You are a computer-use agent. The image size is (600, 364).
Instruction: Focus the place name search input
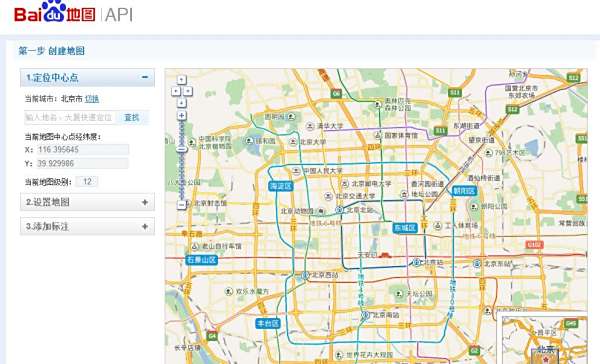[x=70, y=118]
